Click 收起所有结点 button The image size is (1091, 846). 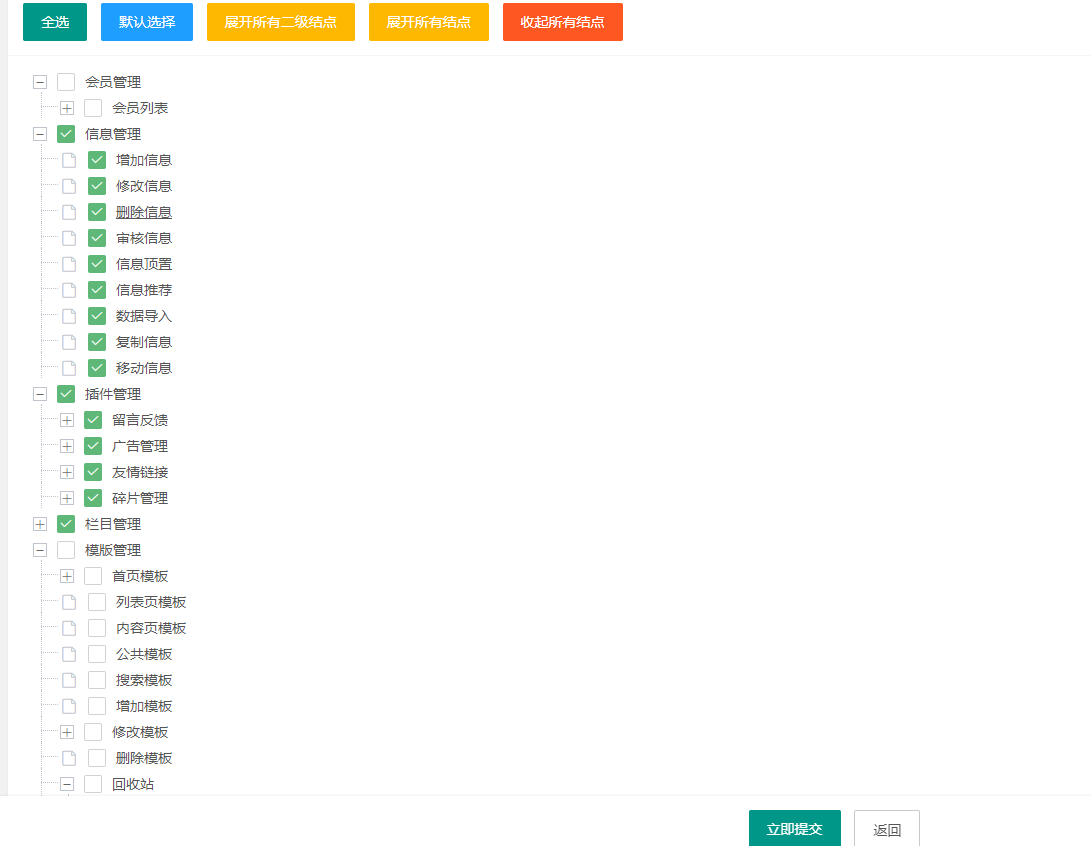(x=563, y=22)
